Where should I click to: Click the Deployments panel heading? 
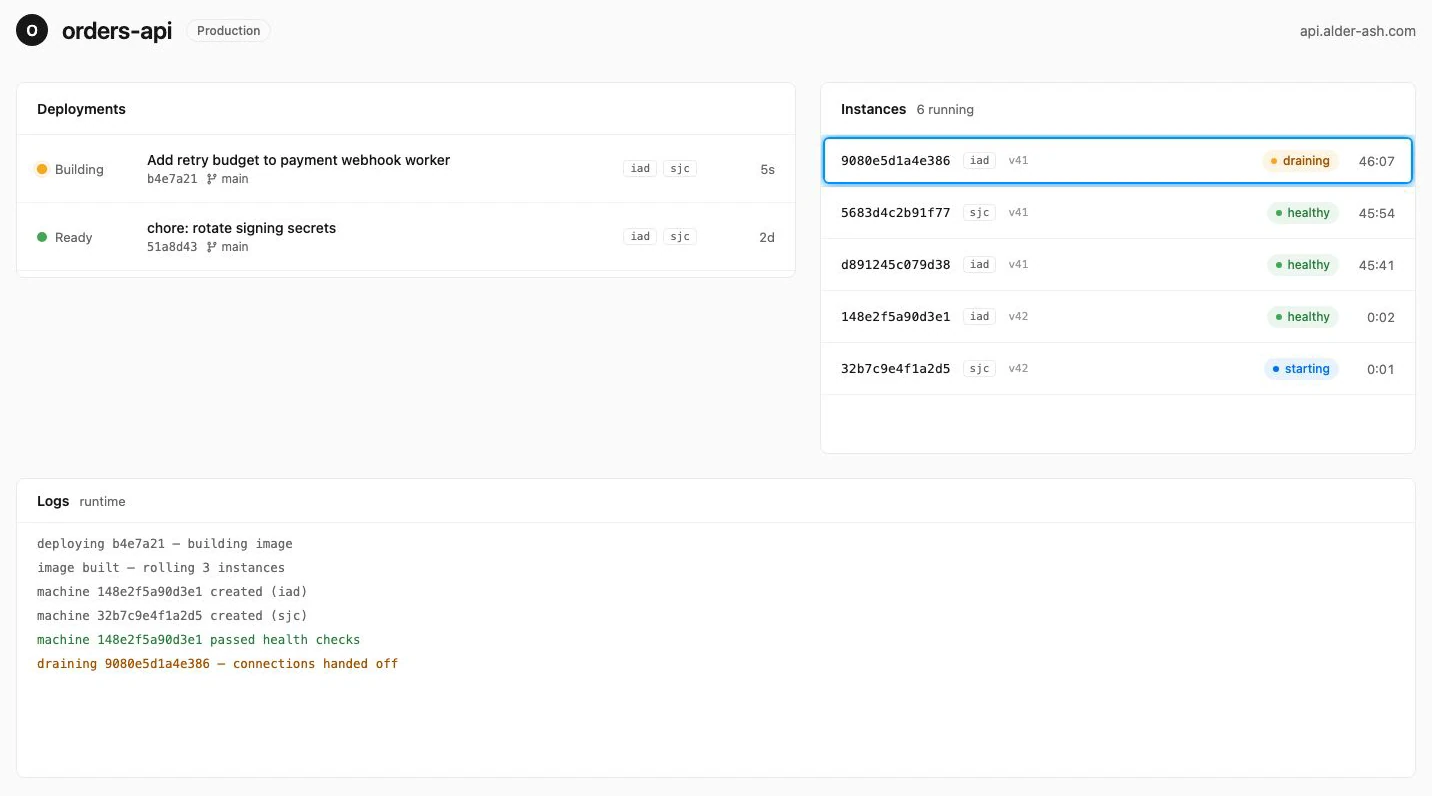pyautogui.click(x=81, y=109)
